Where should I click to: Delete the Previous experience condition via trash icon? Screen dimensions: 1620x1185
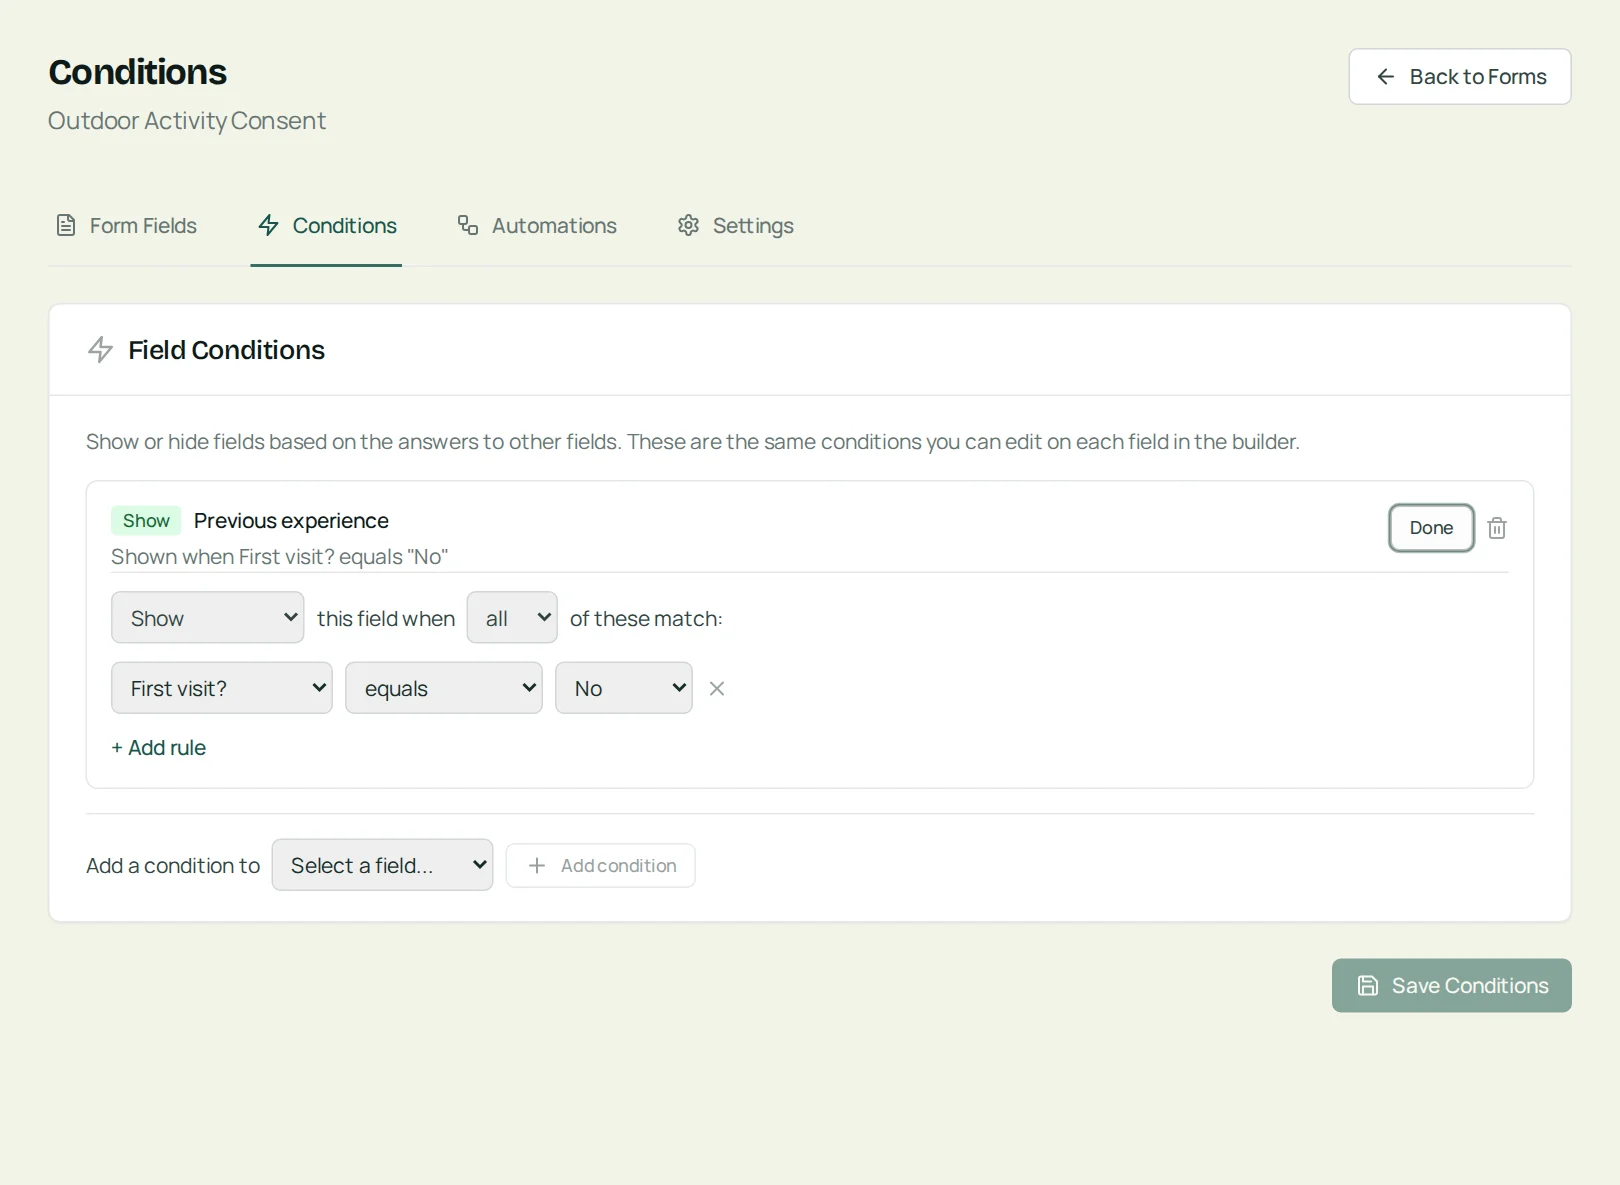pyautogui.click(x=1497, y=528)
